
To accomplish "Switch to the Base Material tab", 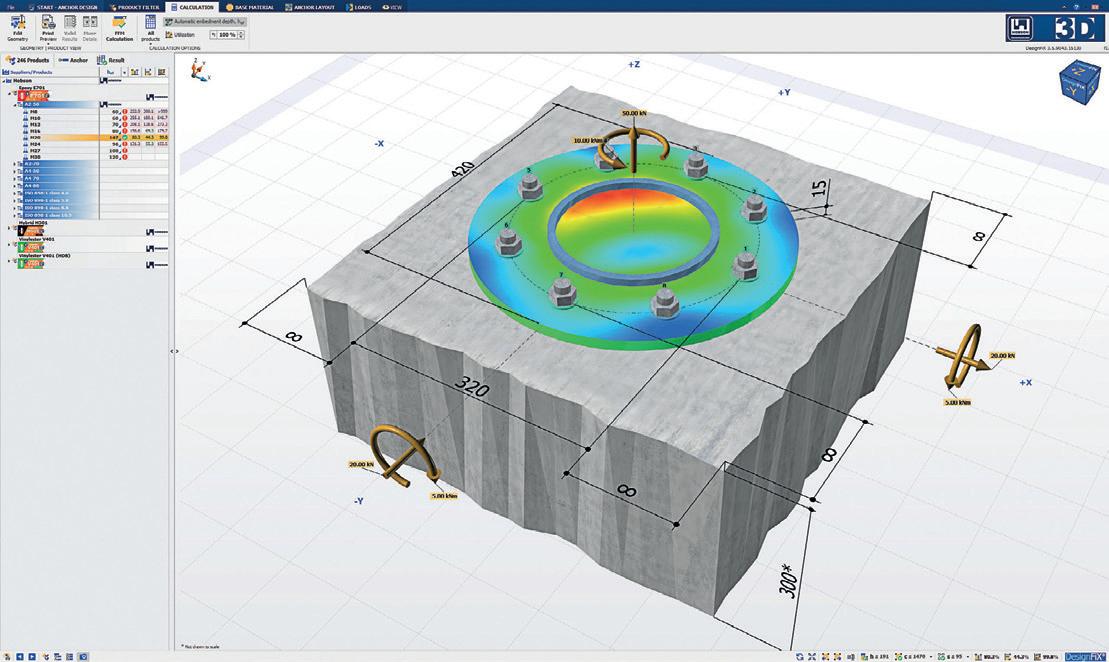I will (250, 7).
